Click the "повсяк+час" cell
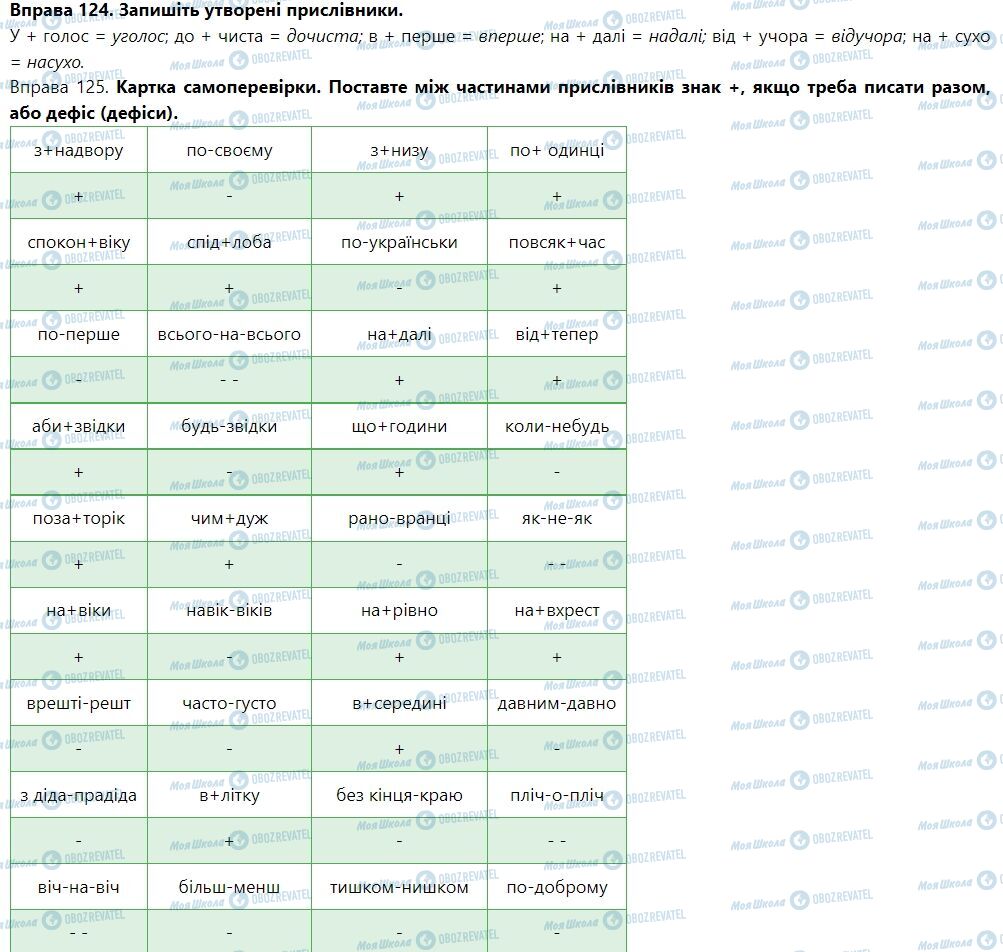 [557, 242]
